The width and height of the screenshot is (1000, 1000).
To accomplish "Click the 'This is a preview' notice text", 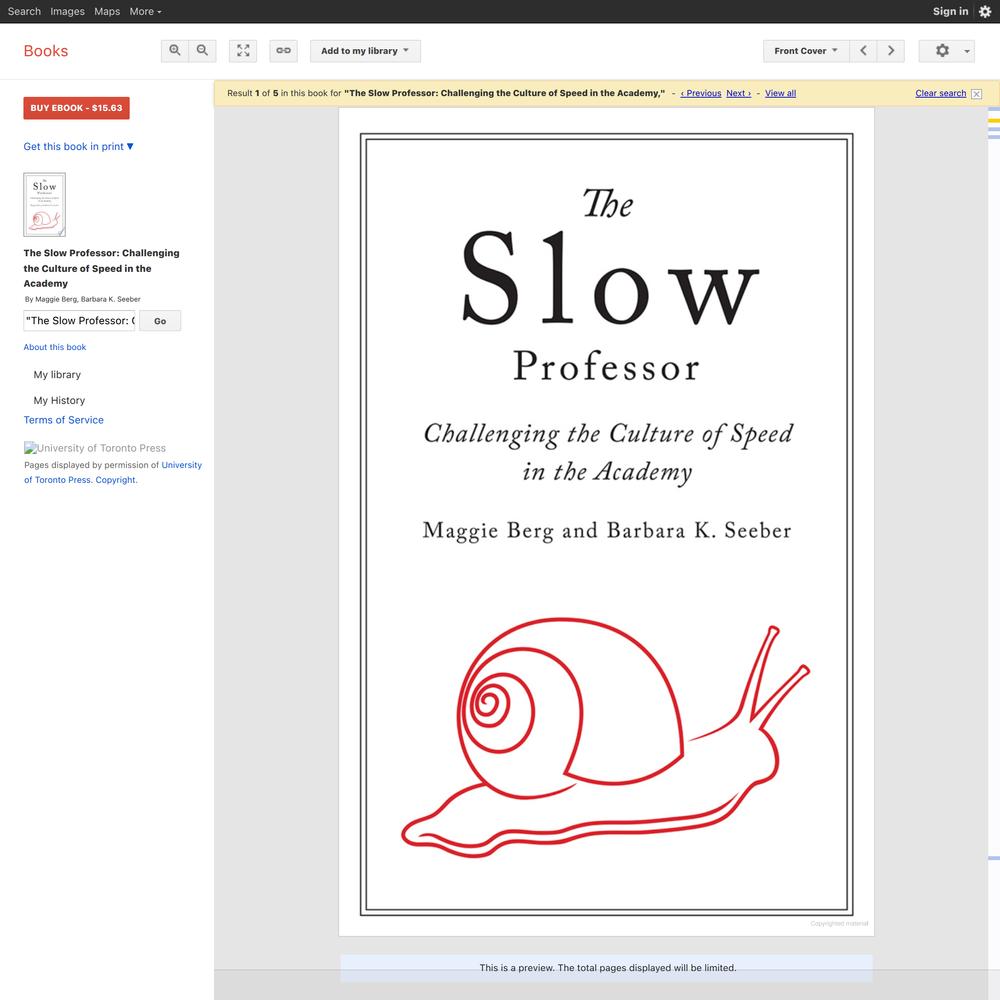I will click(608, 968).
